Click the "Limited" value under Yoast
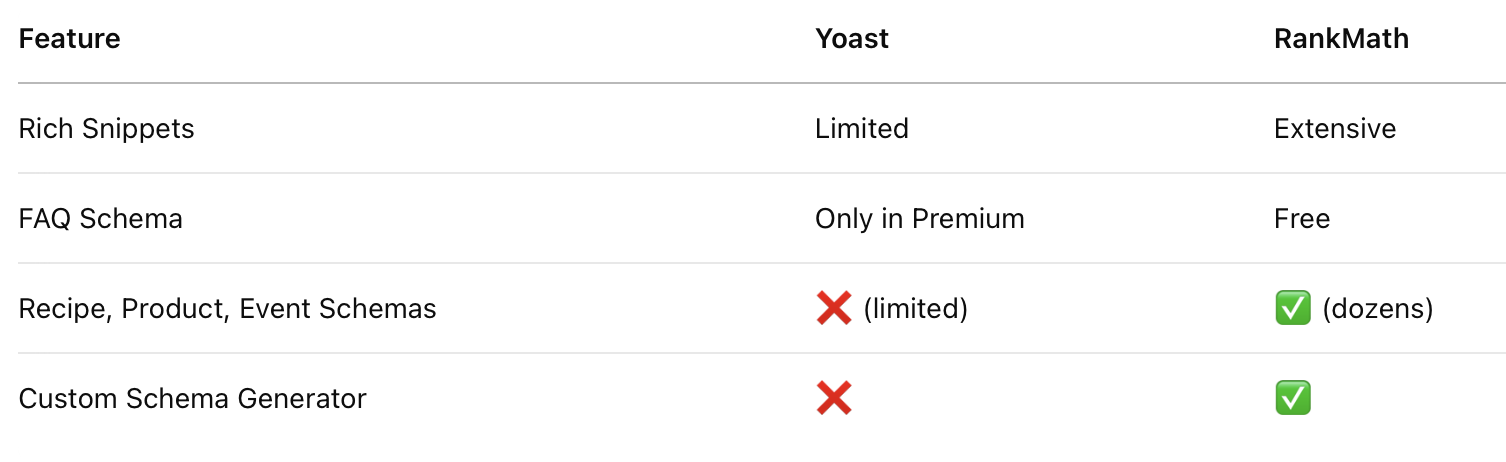Screen dimensions: 1506x462 pos(862,129)
